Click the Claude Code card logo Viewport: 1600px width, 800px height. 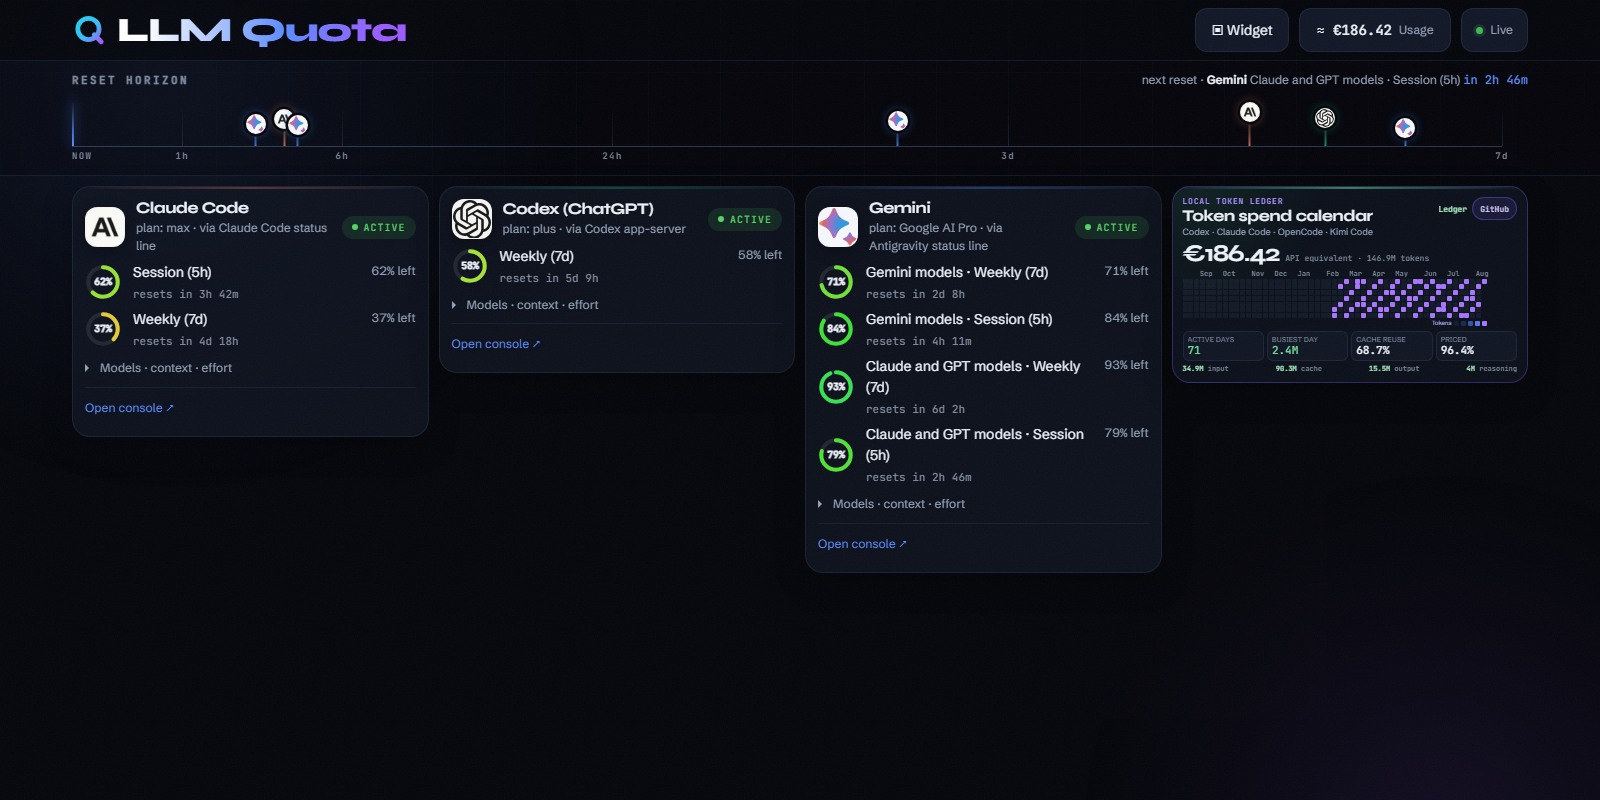[105, 227]
